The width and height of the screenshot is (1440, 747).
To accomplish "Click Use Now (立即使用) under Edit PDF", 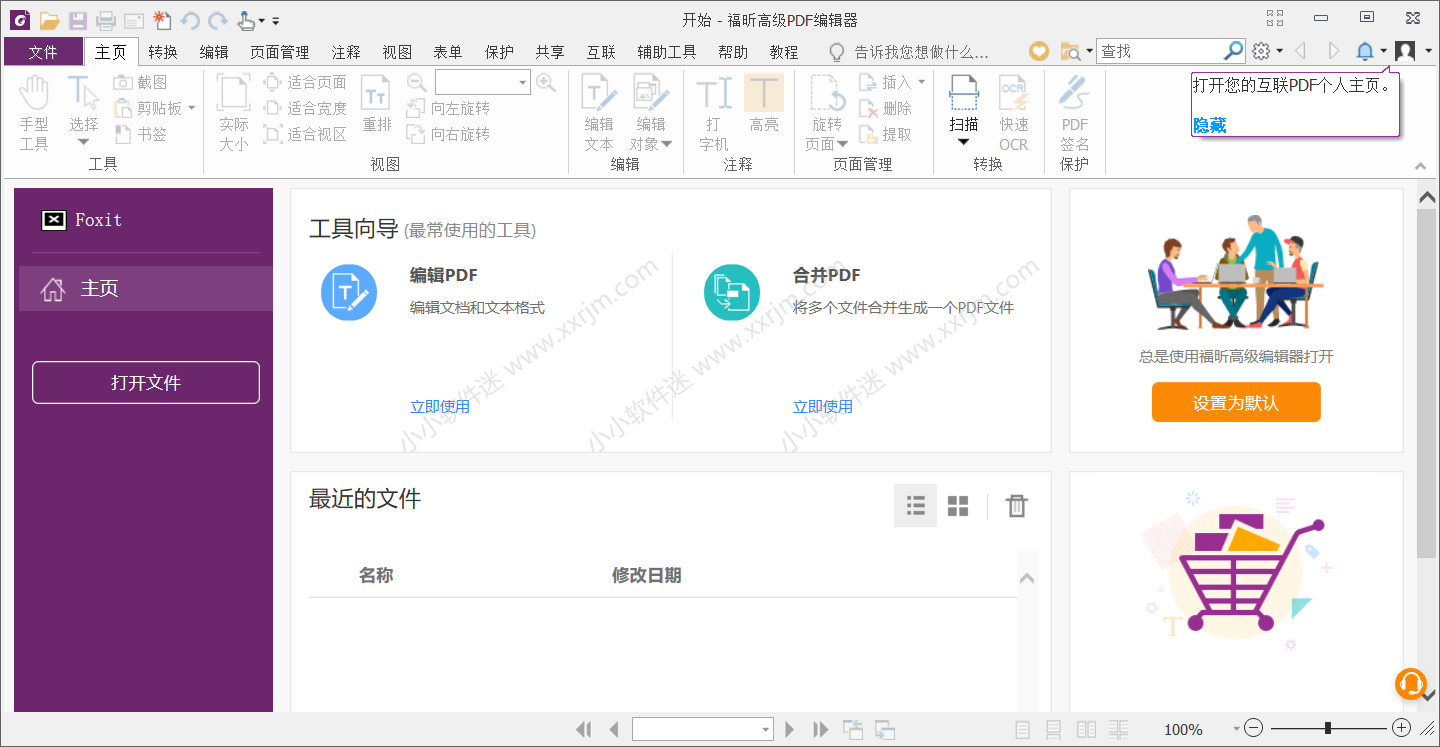I will [x=440, y=407].
